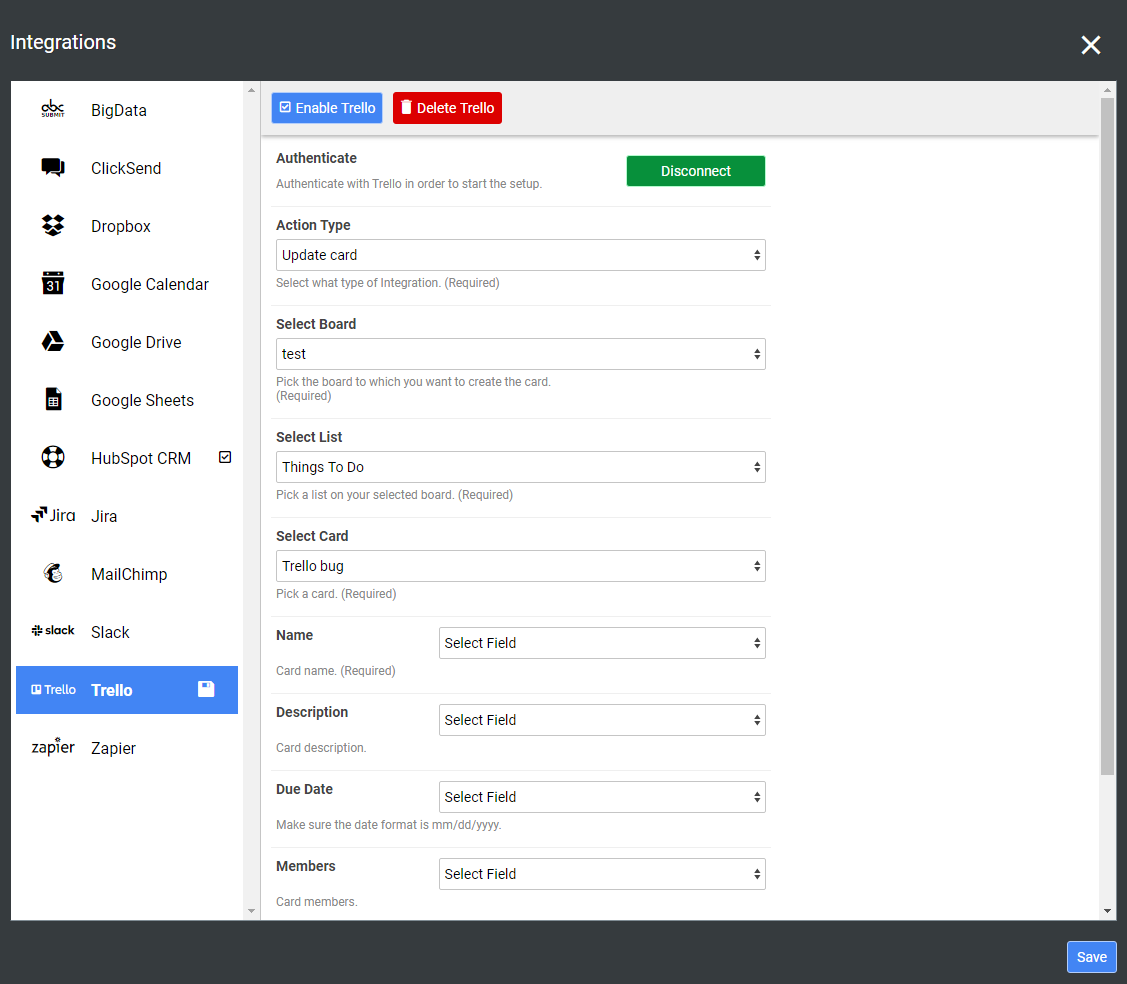Open the Google Drive integration
The image size is (1127, 984).
[x=126, y=342]
